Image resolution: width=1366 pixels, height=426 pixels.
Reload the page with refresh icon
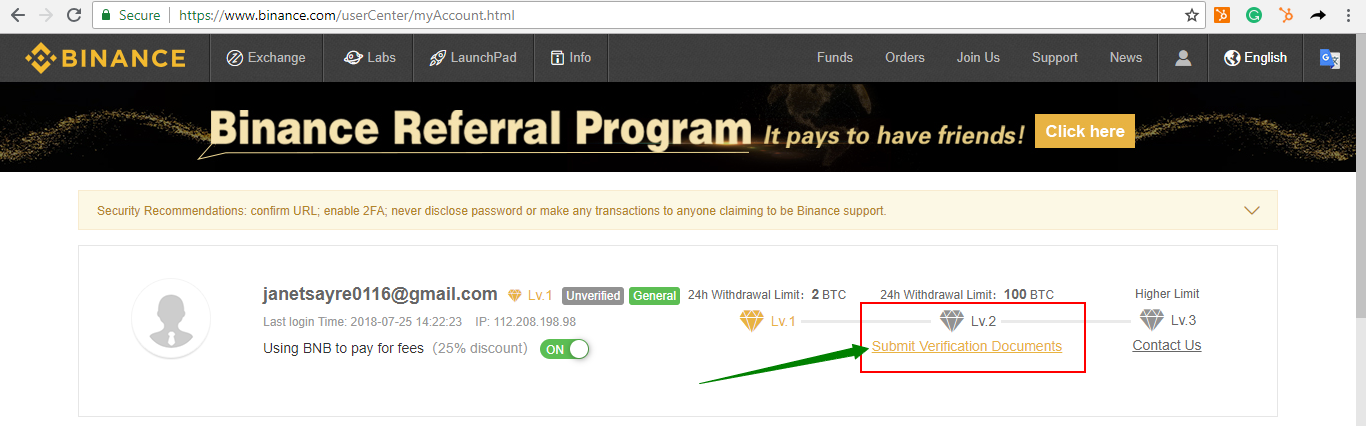[73, 16]
